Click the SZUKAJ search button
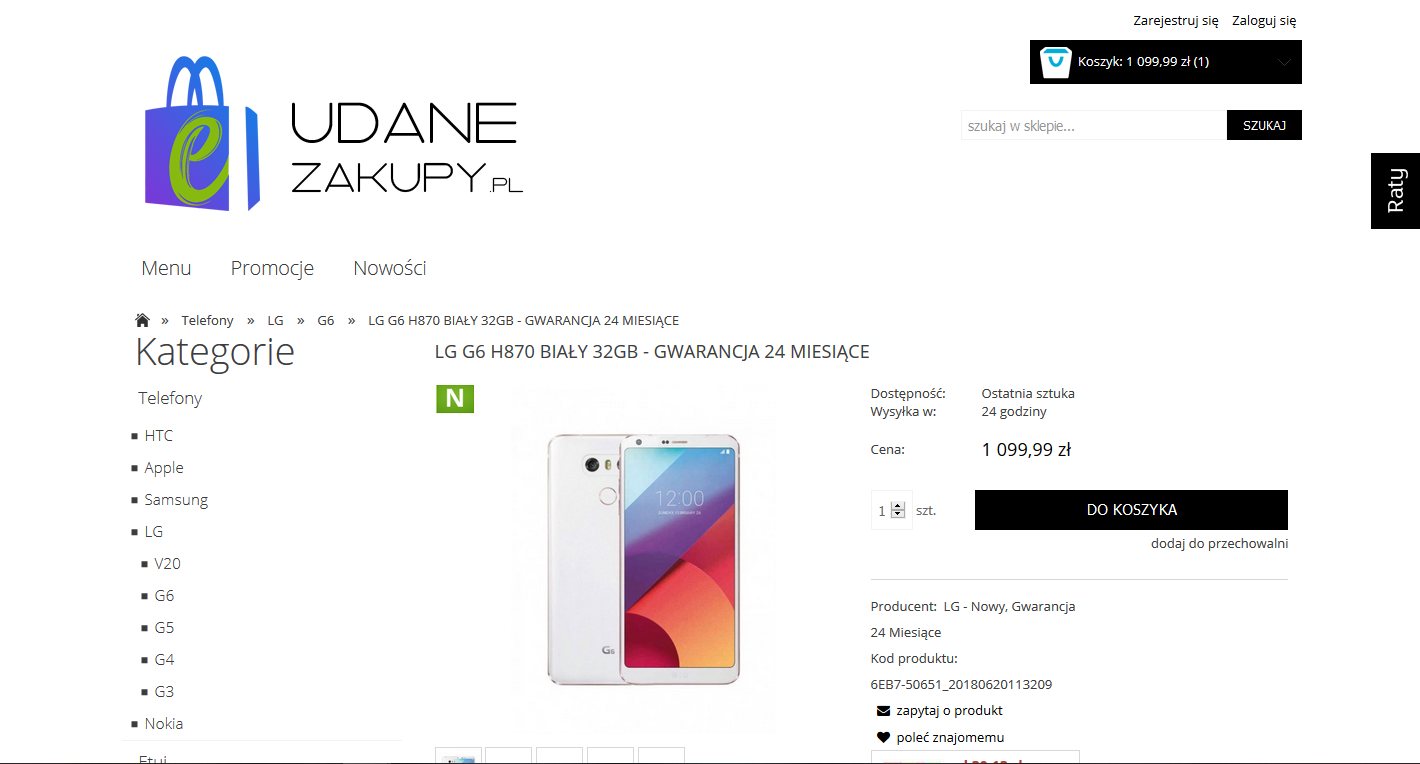 [x=1264, y=125]
